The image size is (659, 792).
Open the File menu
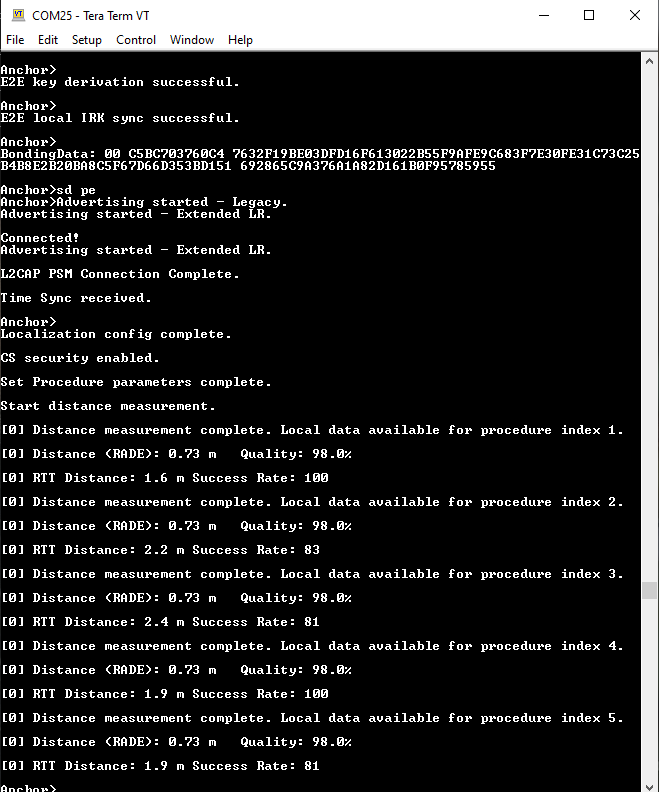tap(15, 40)
